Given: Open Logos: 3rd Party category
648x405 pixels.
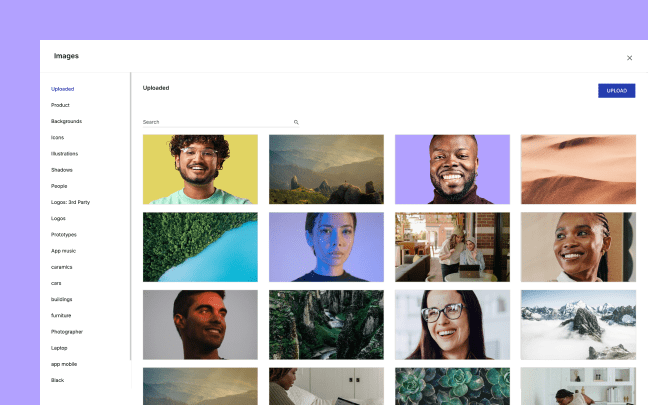Looking at the screenshot, I should (x=70, y=202).
